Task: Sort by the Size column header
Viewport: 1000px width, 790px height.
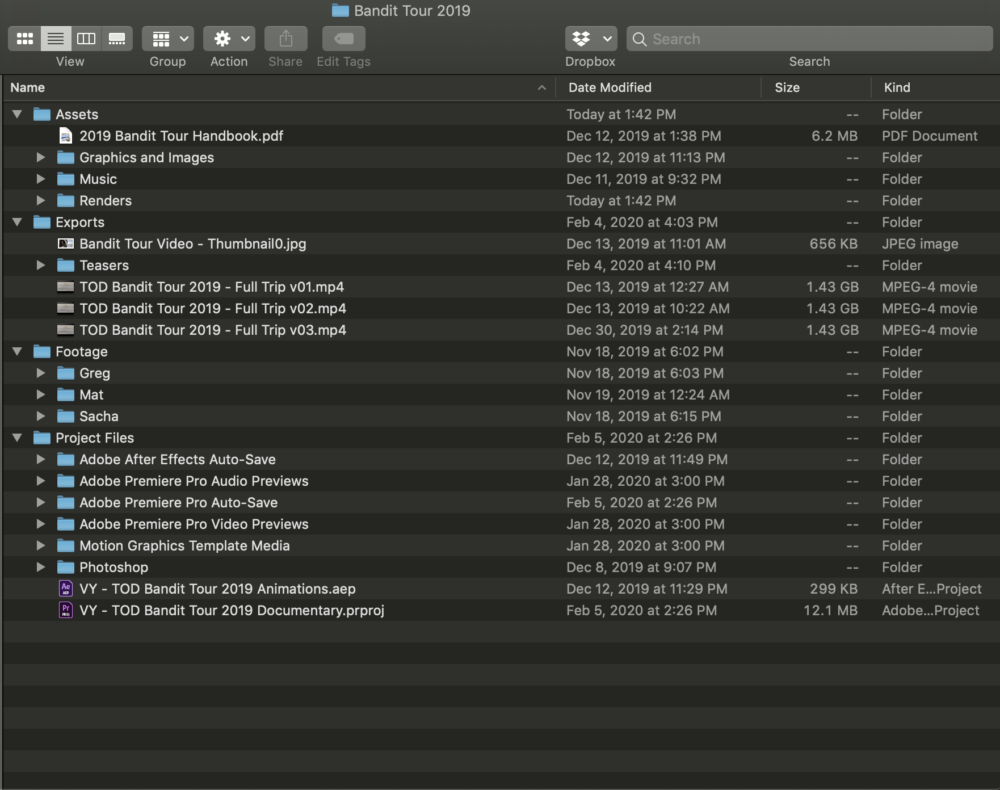Action: pyautogui.click(x=816, y=87)
